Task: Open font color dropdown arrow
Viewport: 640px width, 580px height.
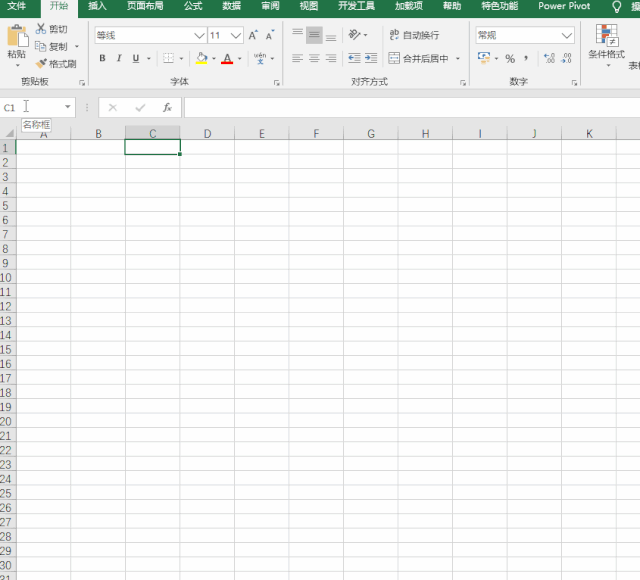Action: [x=240, y=59]
